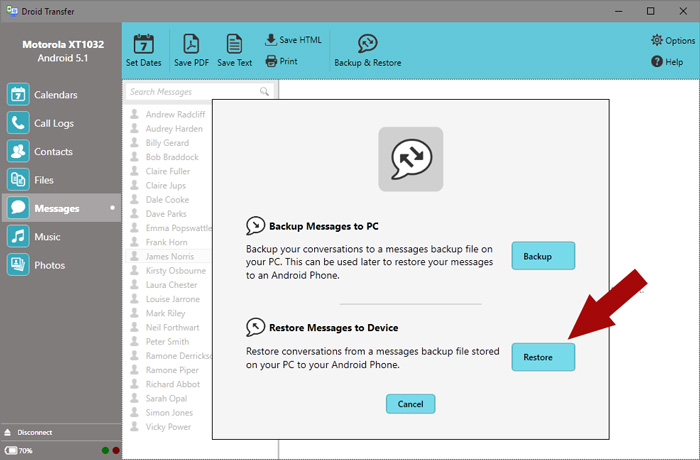
Task: Click the red status dot indicator
Action: (116, 450)
